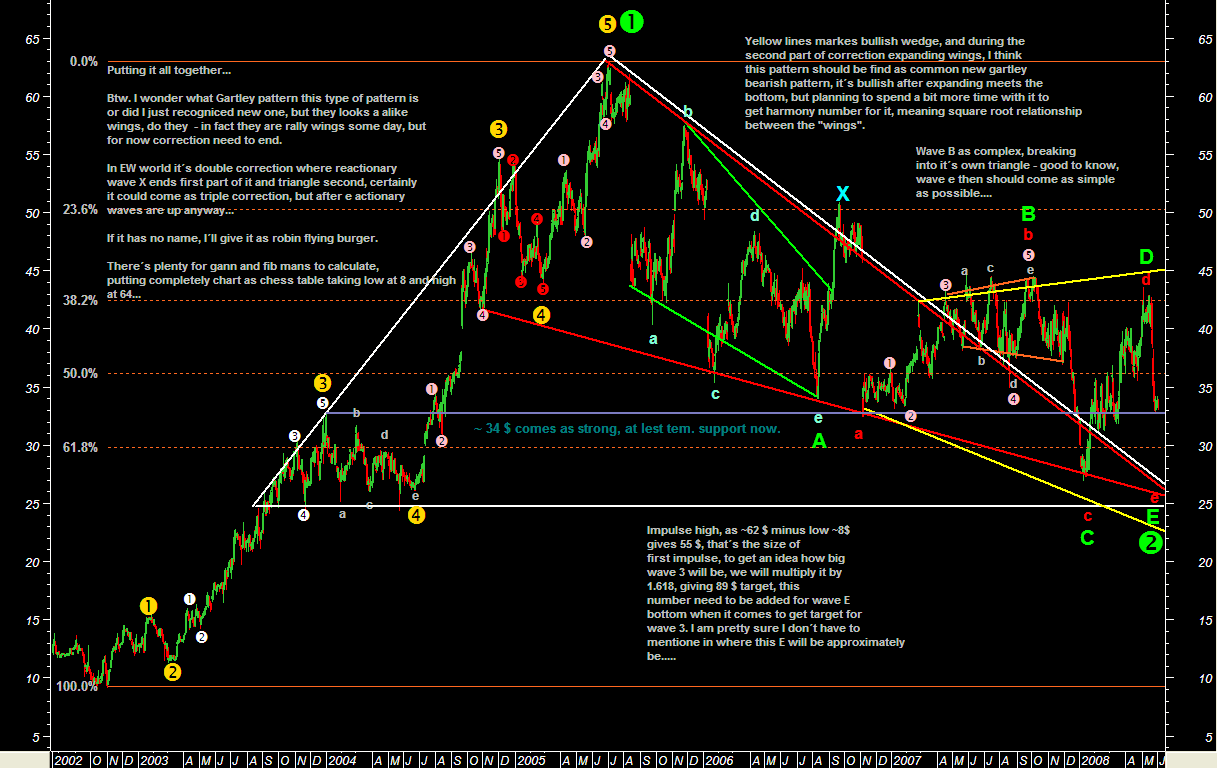The image size is (1217, 768).
Task: Click the green b label at wave peak
Action: tap(687, 111)
